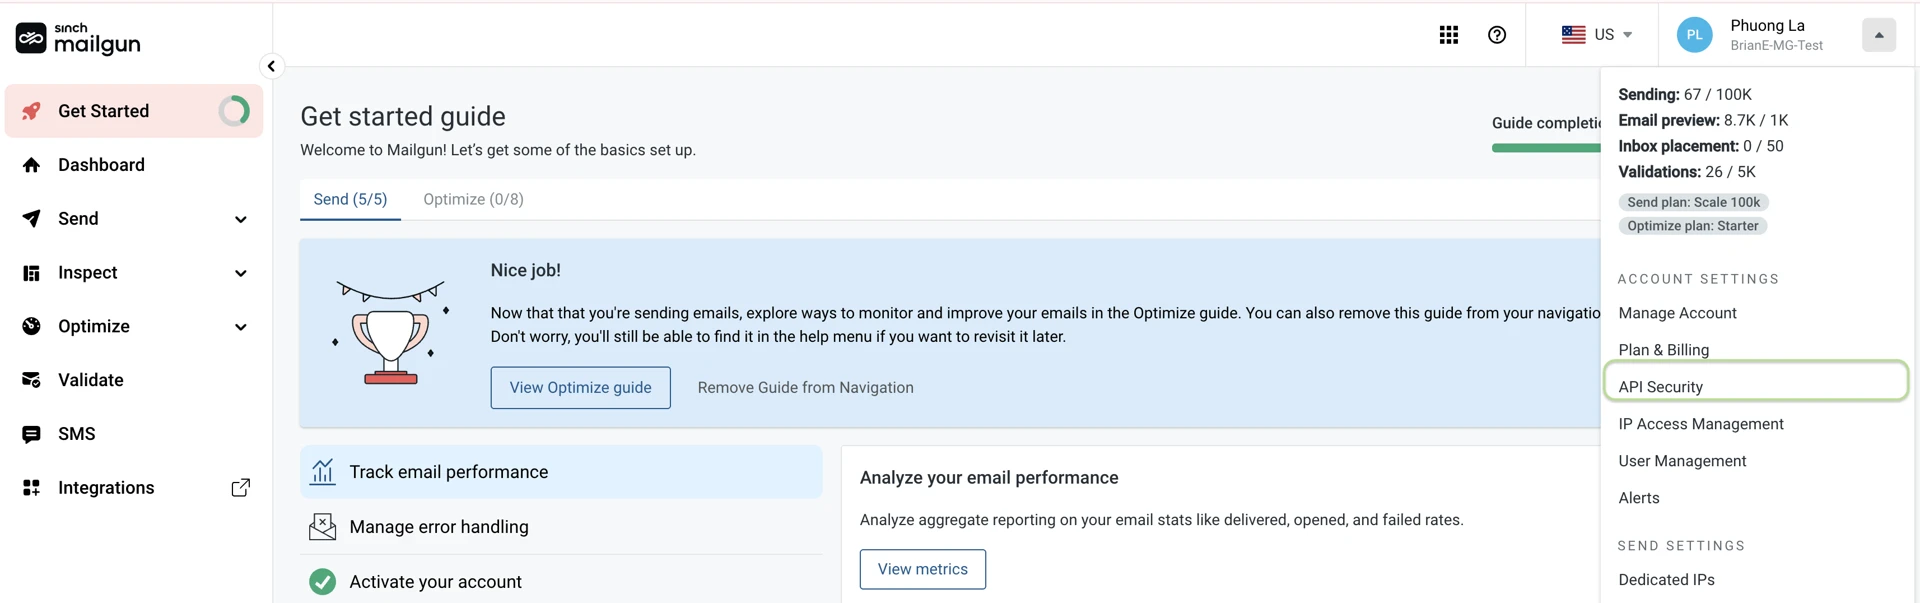Click the View metrics button
Screen dimensions: 1920x603
point(922,569)
